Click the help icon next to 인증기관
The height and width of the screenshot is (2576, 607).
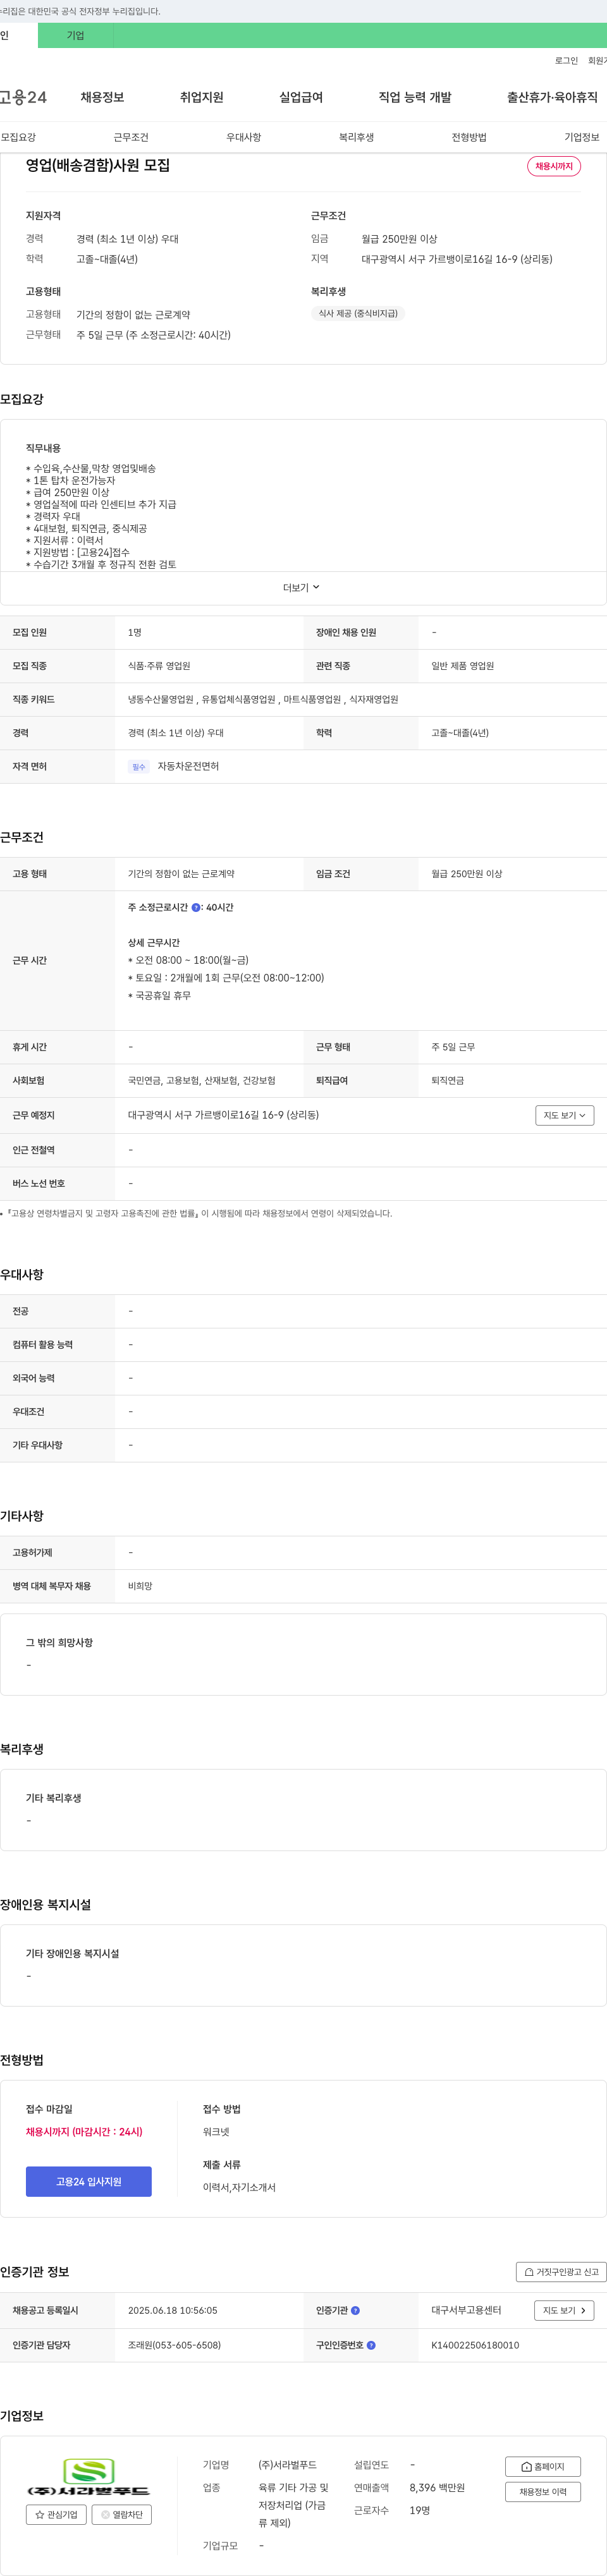[355, 2310]
